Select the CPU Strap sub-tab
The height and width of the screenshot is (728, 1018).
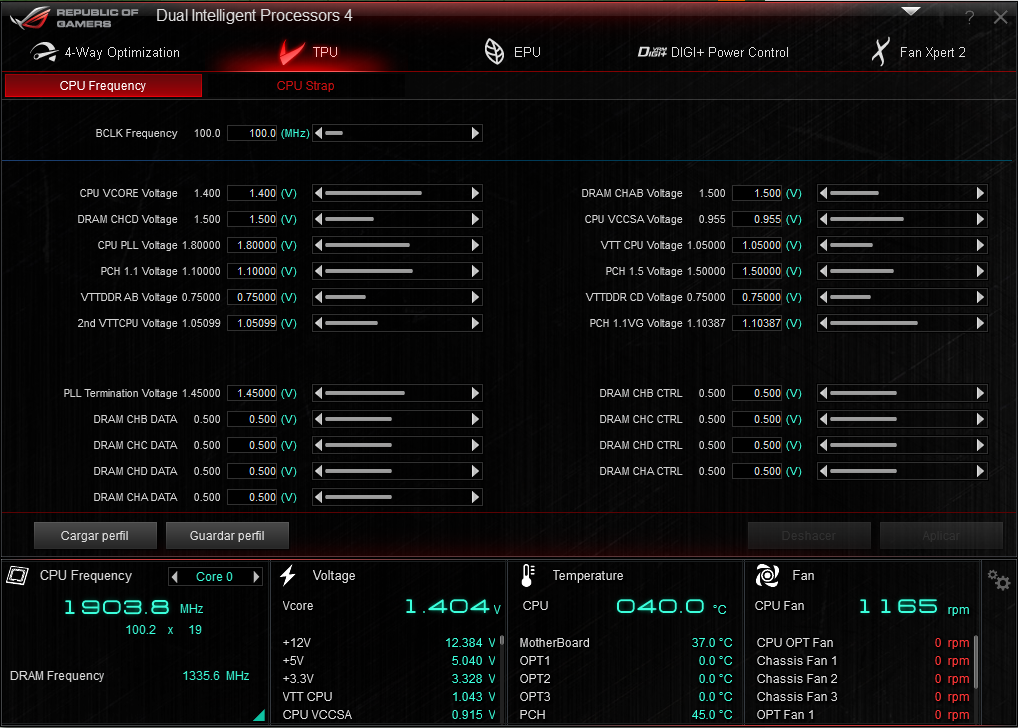tap(305, 86)
